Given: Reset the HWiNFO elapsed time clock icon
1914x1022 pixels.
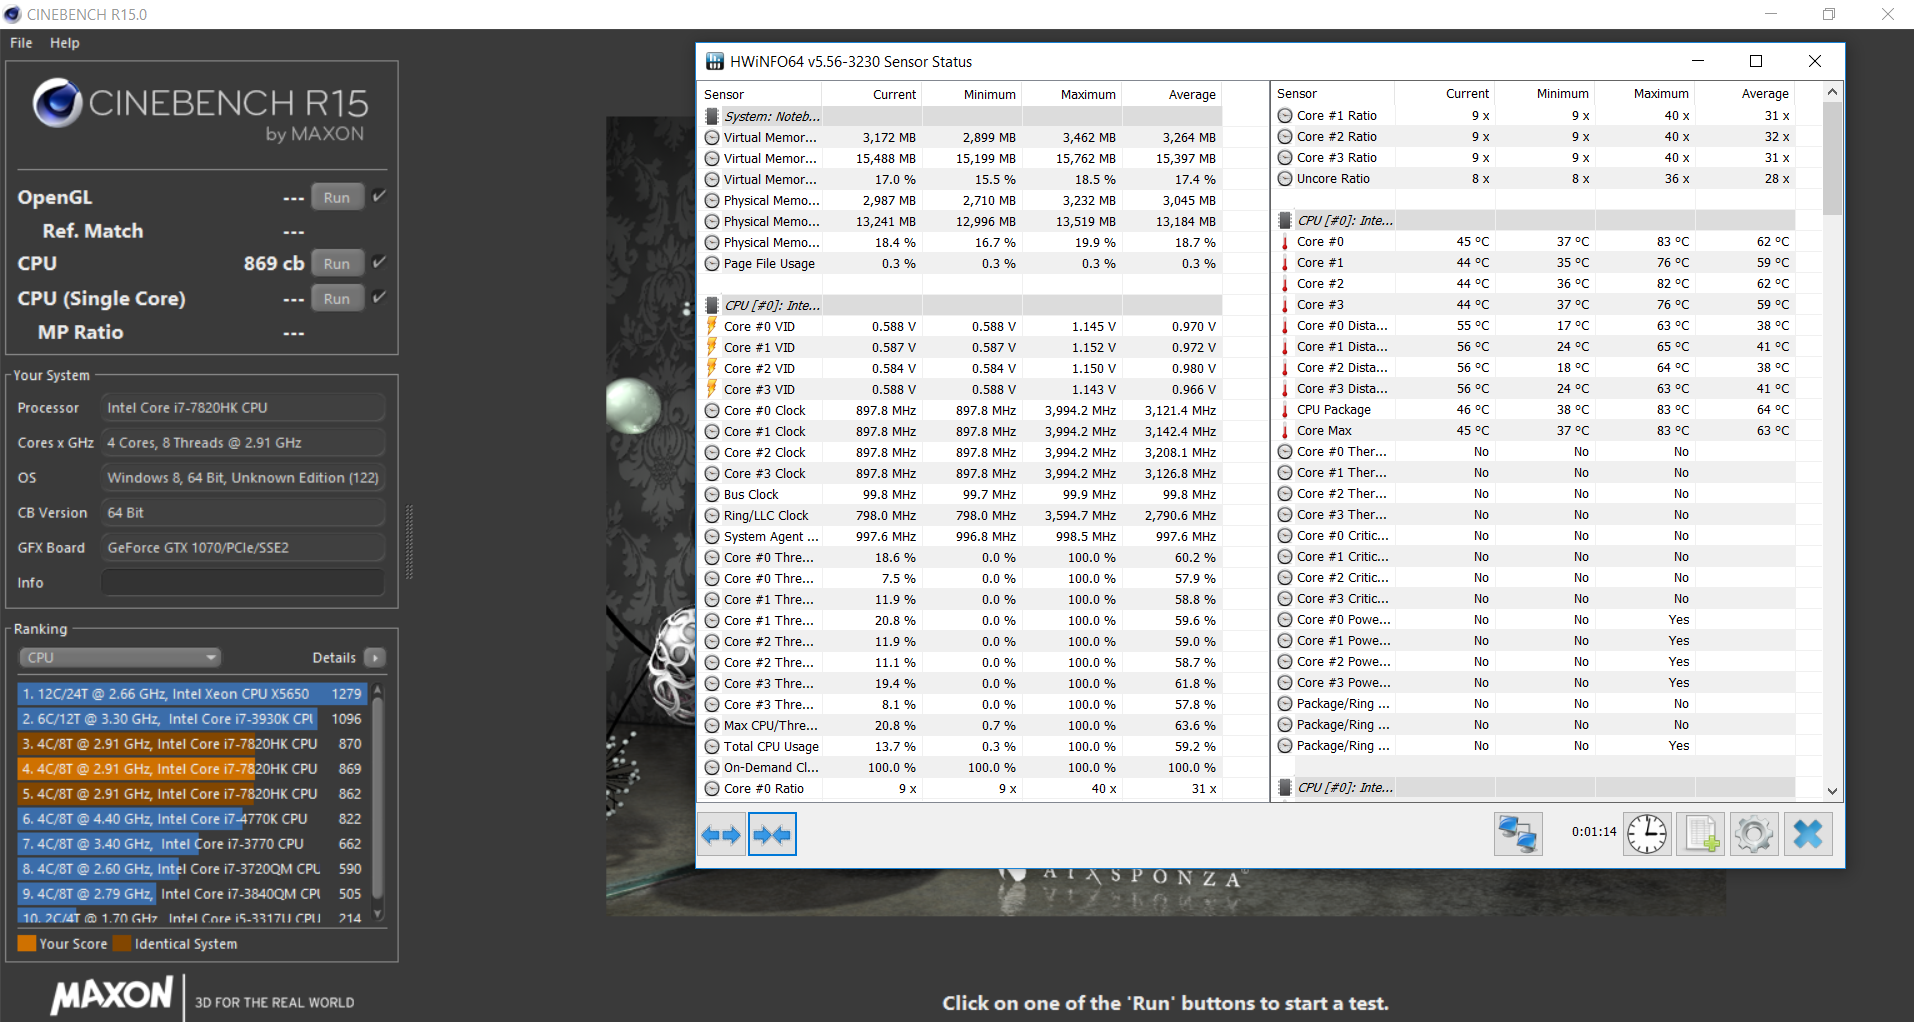Looking at the screenshot, I should coord(1646,834).
